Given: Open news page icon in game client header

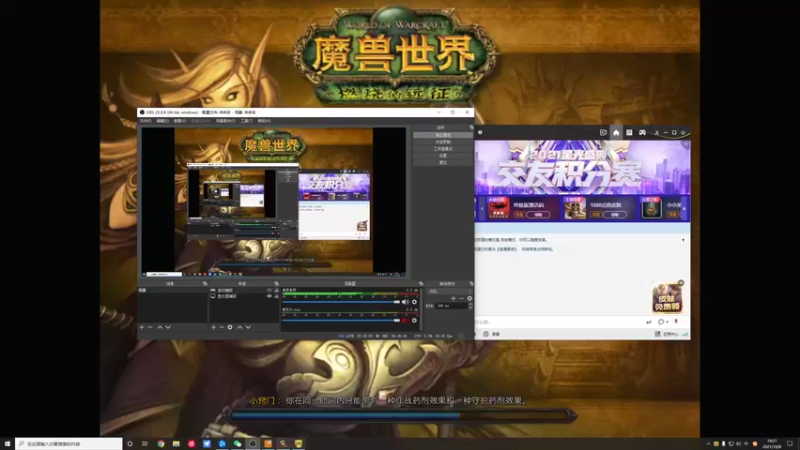Looking at the screenshot, I should tap(629, 133).
